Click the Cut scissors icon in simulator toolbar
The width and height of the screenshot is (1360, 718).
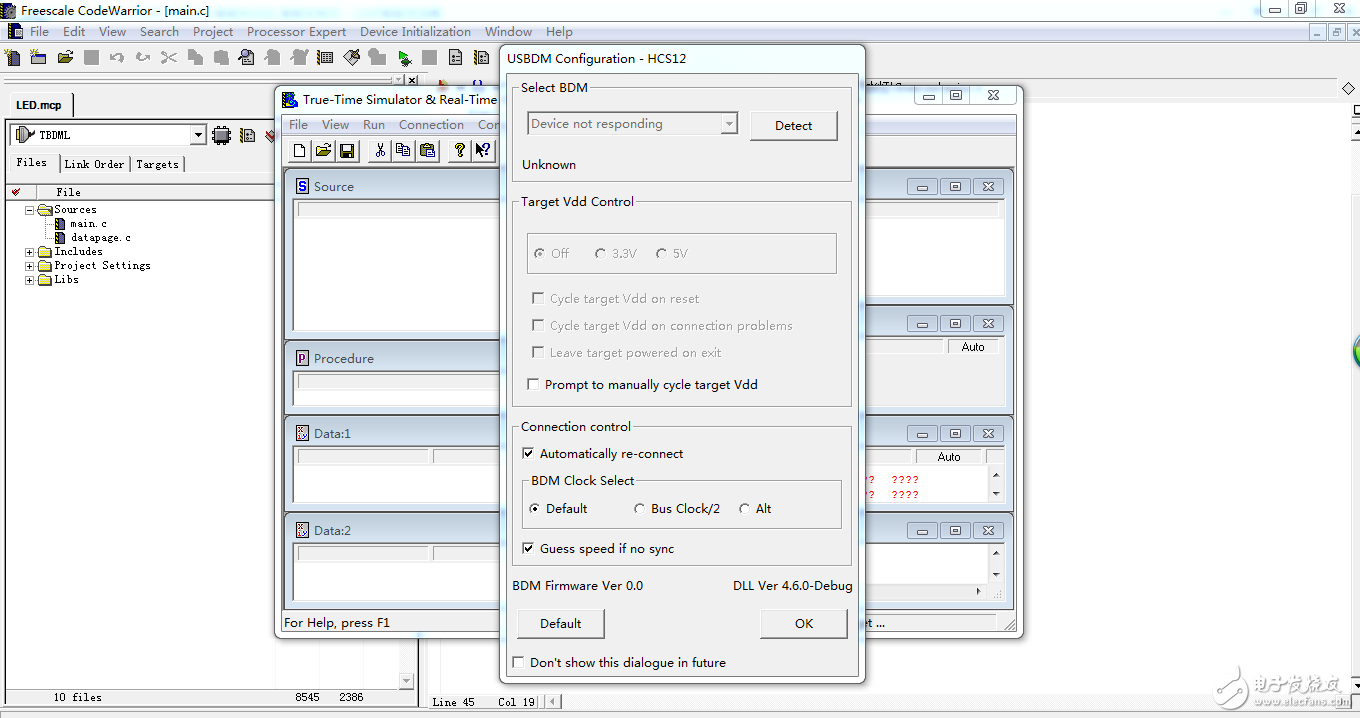380,150
